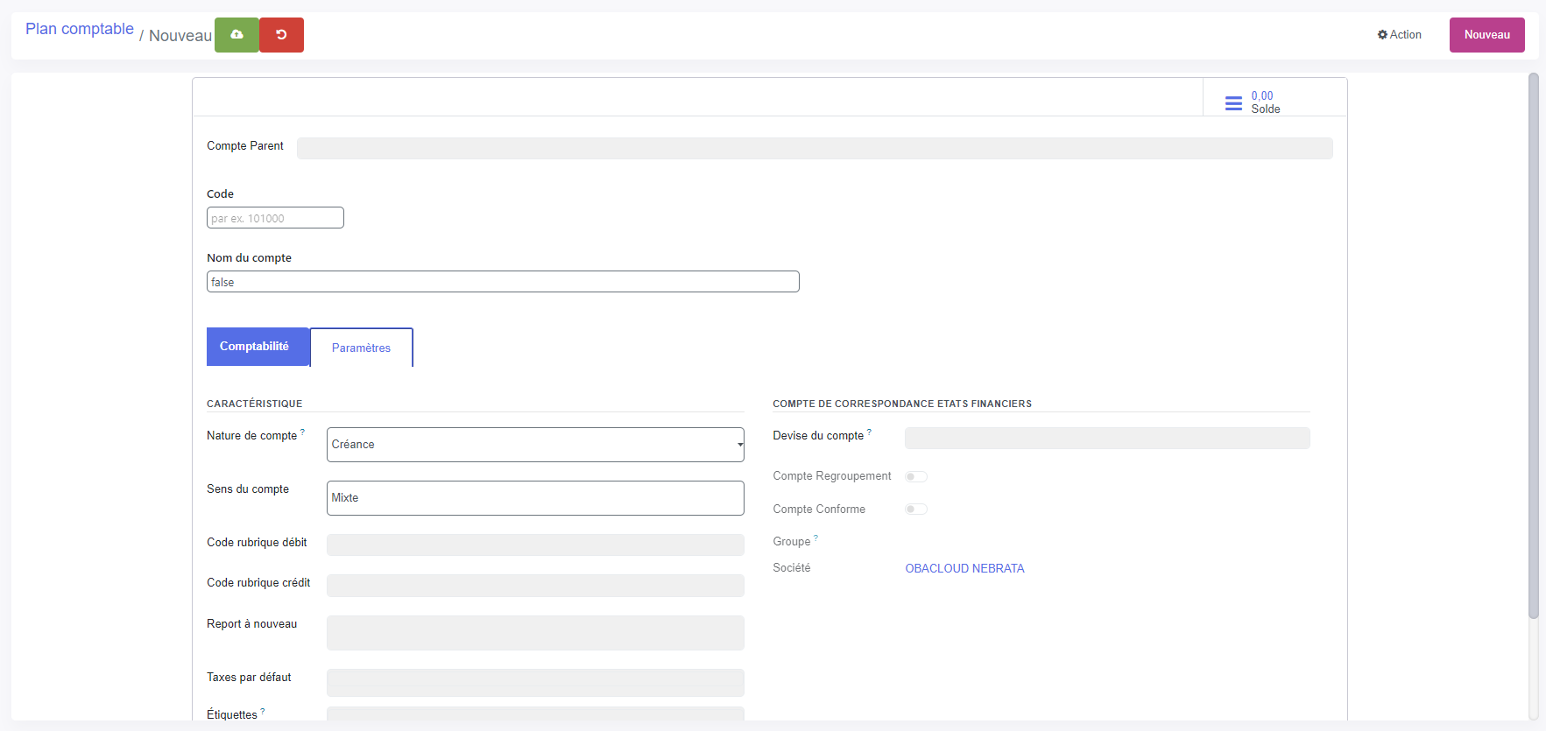Go back to Plan comptable breadcrumb
Screen dimensions: 1546x731
79,29
